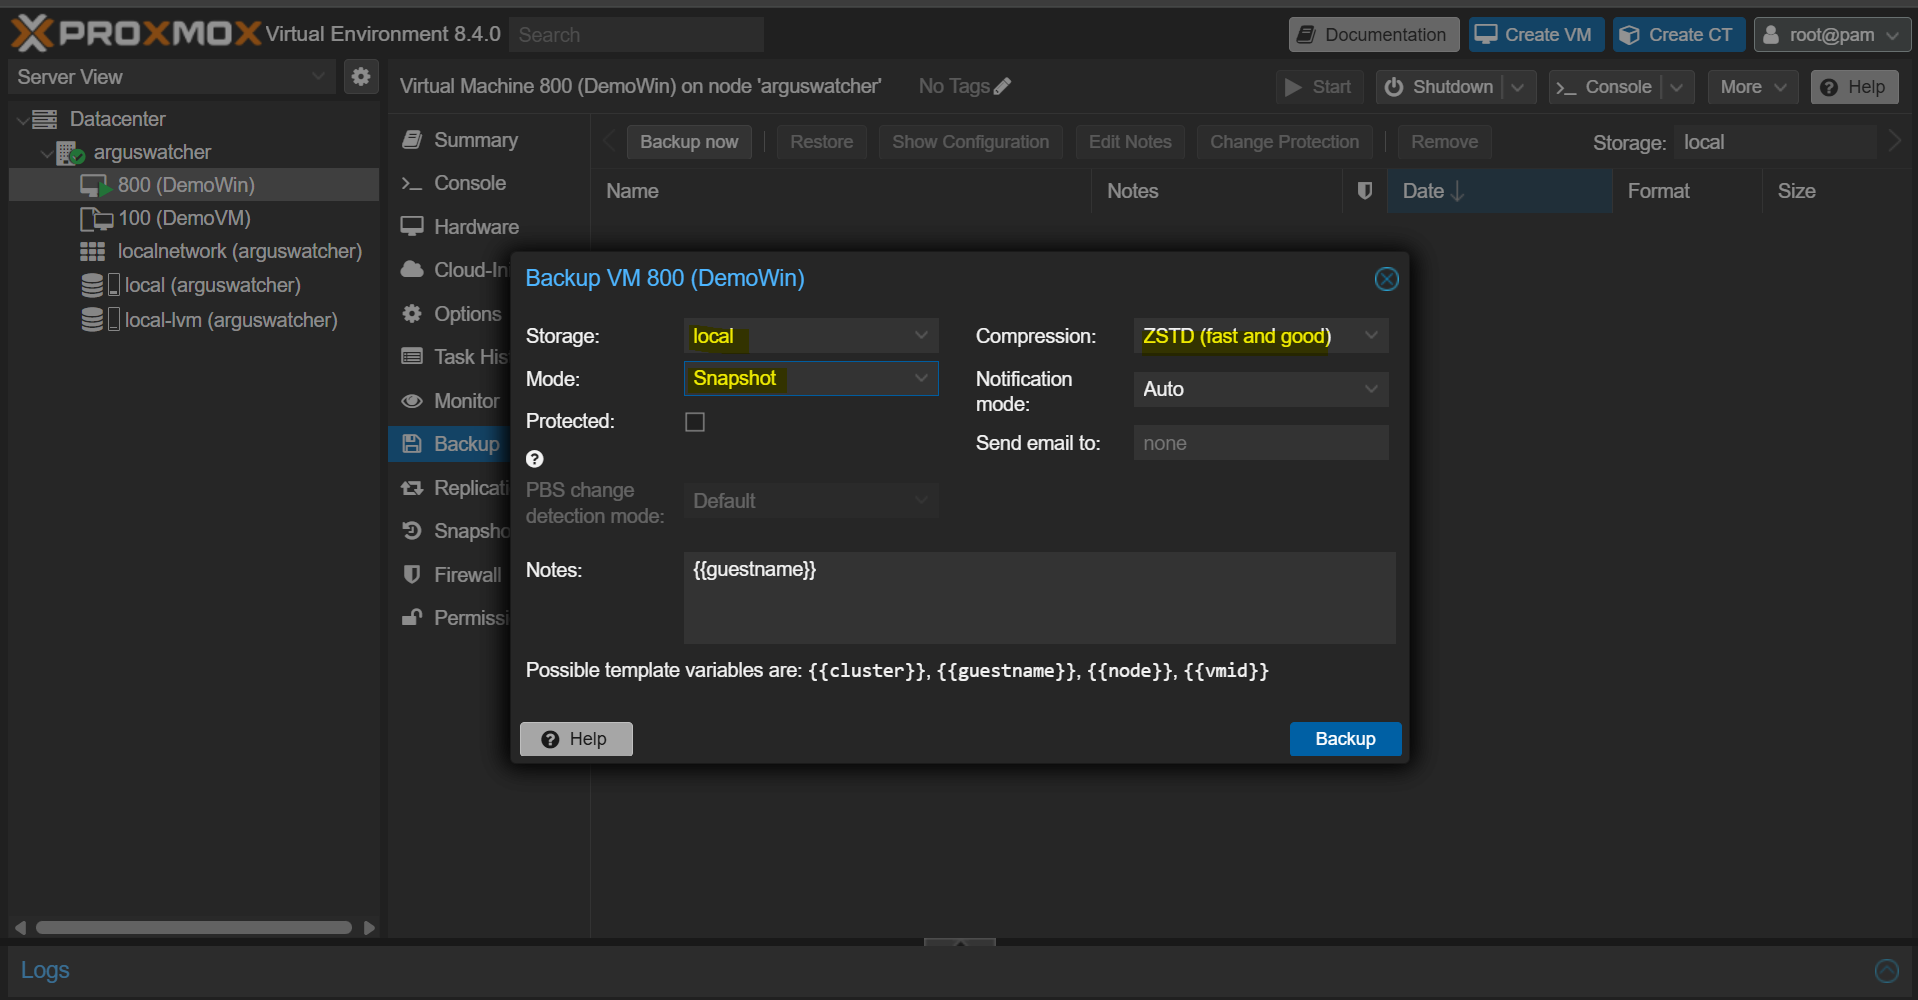Click the Hardware monitor icon
The width and height of the screenshot is (1918, 1000).
(412, 226)
